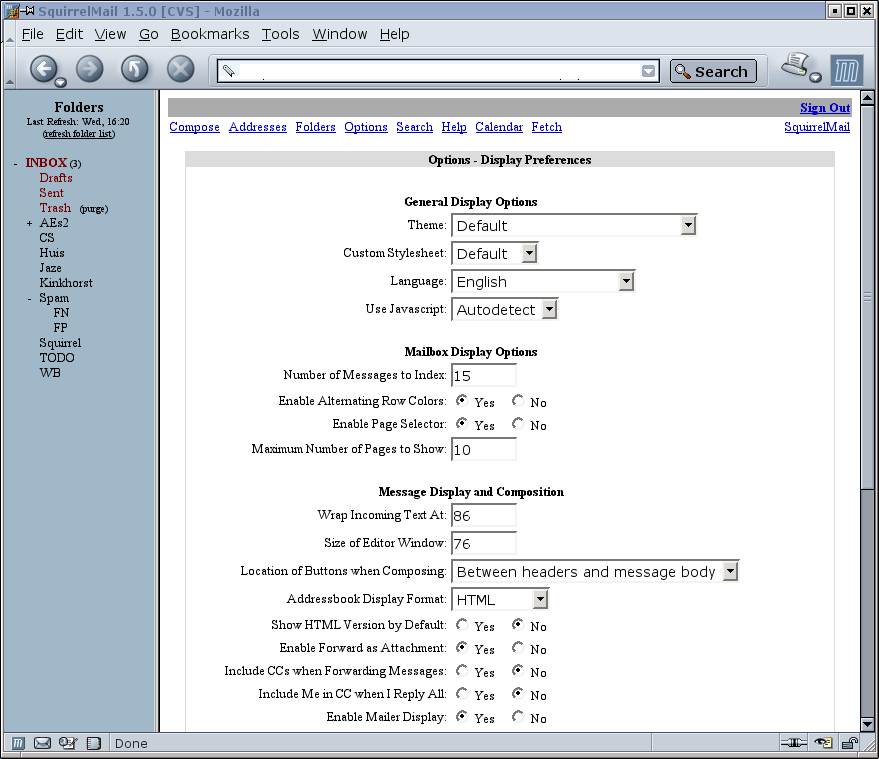
Task: Select No for Enable Mailer Display
Action: [x=517, y=716]
